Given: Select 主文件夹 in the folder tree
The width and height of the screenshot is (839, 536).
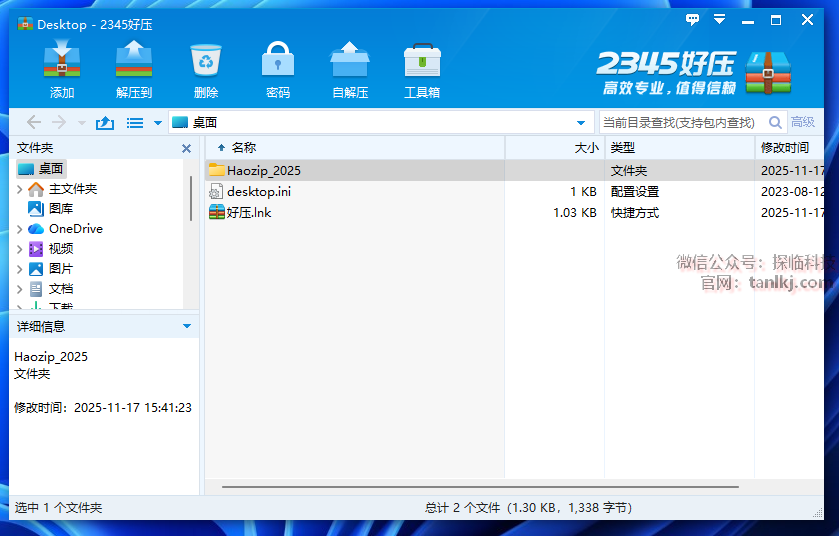Looking at the screenshot, I should [73, 189].
